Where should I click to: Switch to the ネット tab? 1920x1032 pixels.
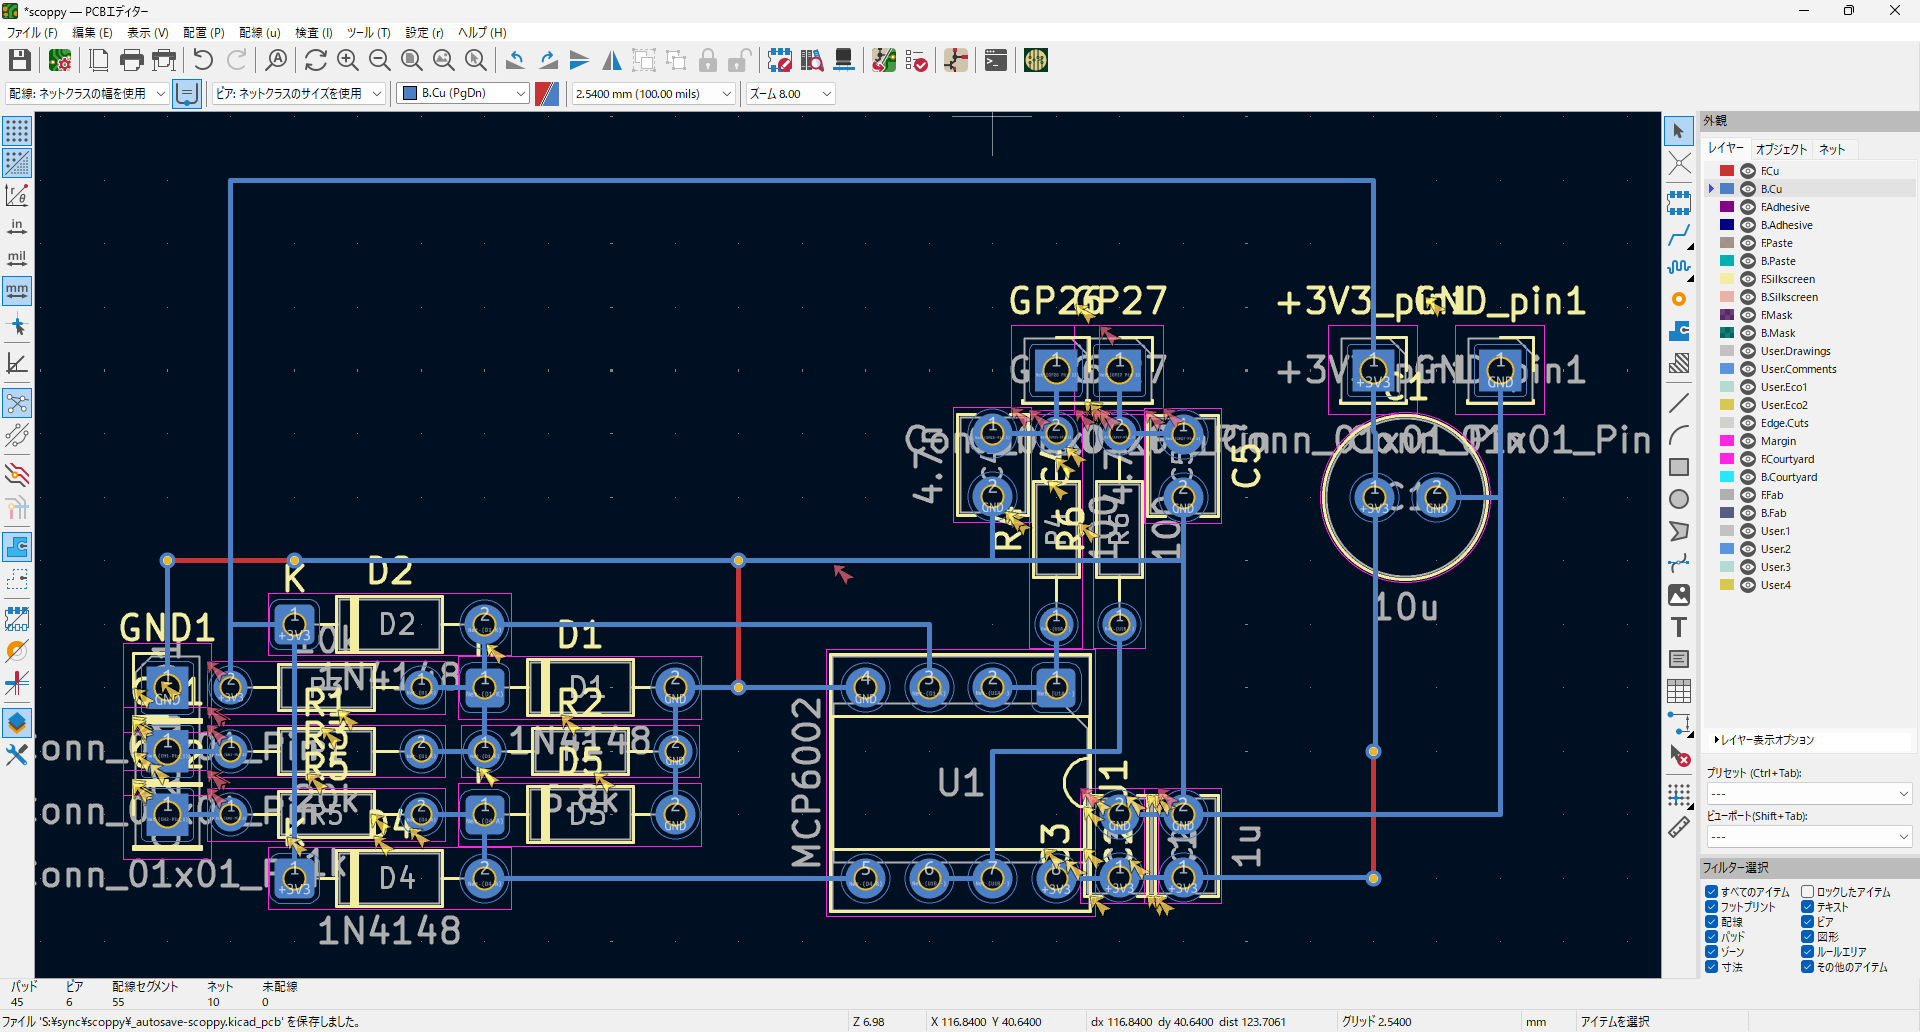pyautogui.click(x=1832, y=149)
